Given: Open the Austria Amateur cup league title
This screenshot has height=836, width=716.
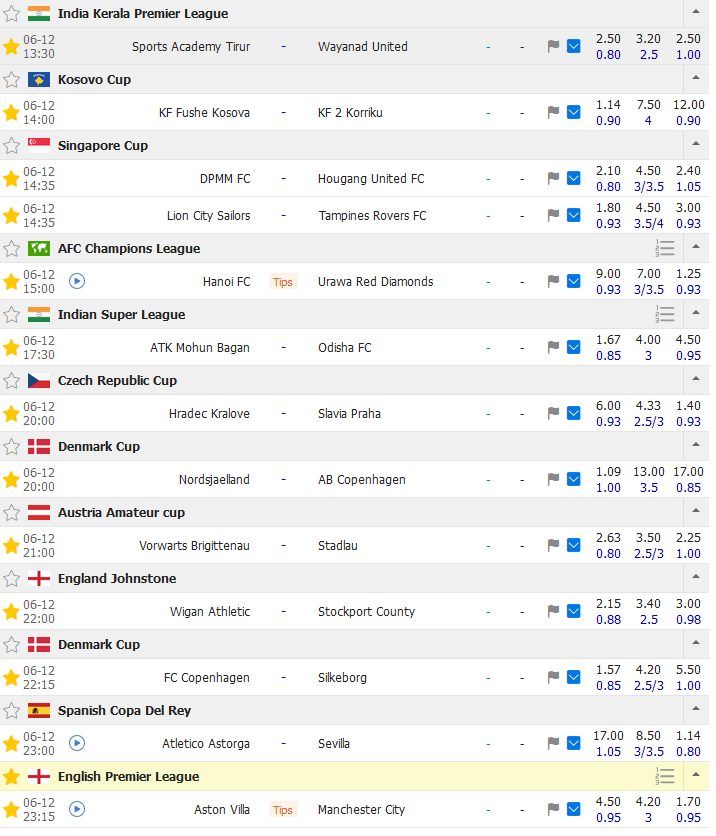Looking at the screenshot, I should coord(116,513).
